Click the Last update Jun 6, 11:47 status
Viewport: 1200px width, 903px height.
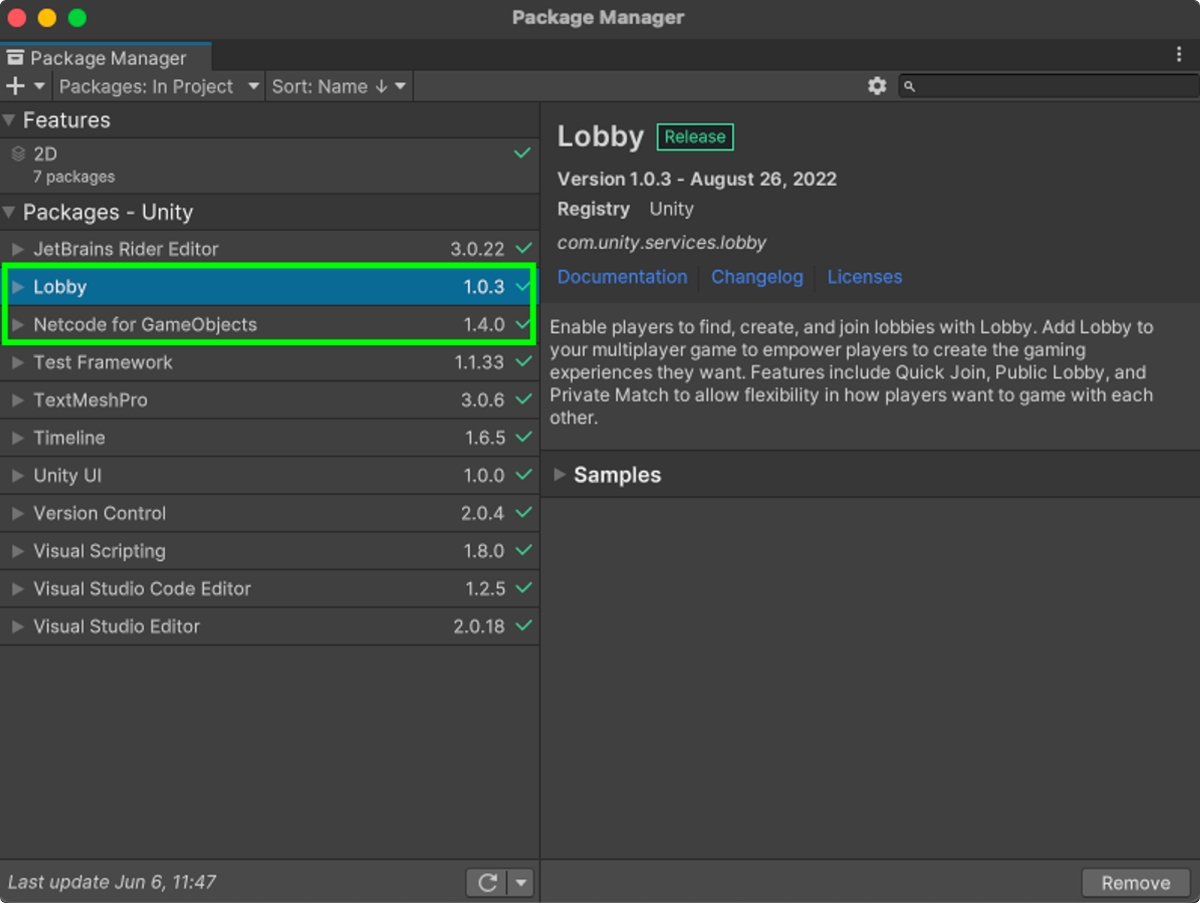click(x=112, y=882)
